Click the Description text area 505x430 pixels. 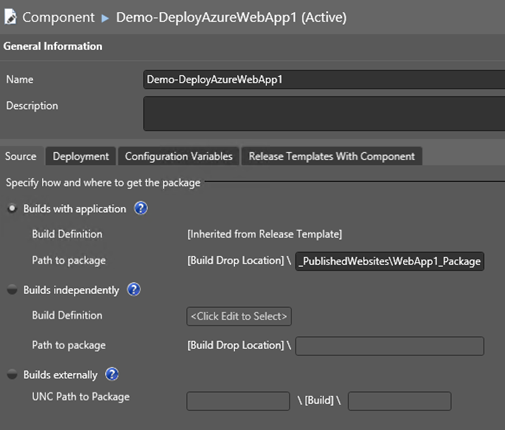324,113
